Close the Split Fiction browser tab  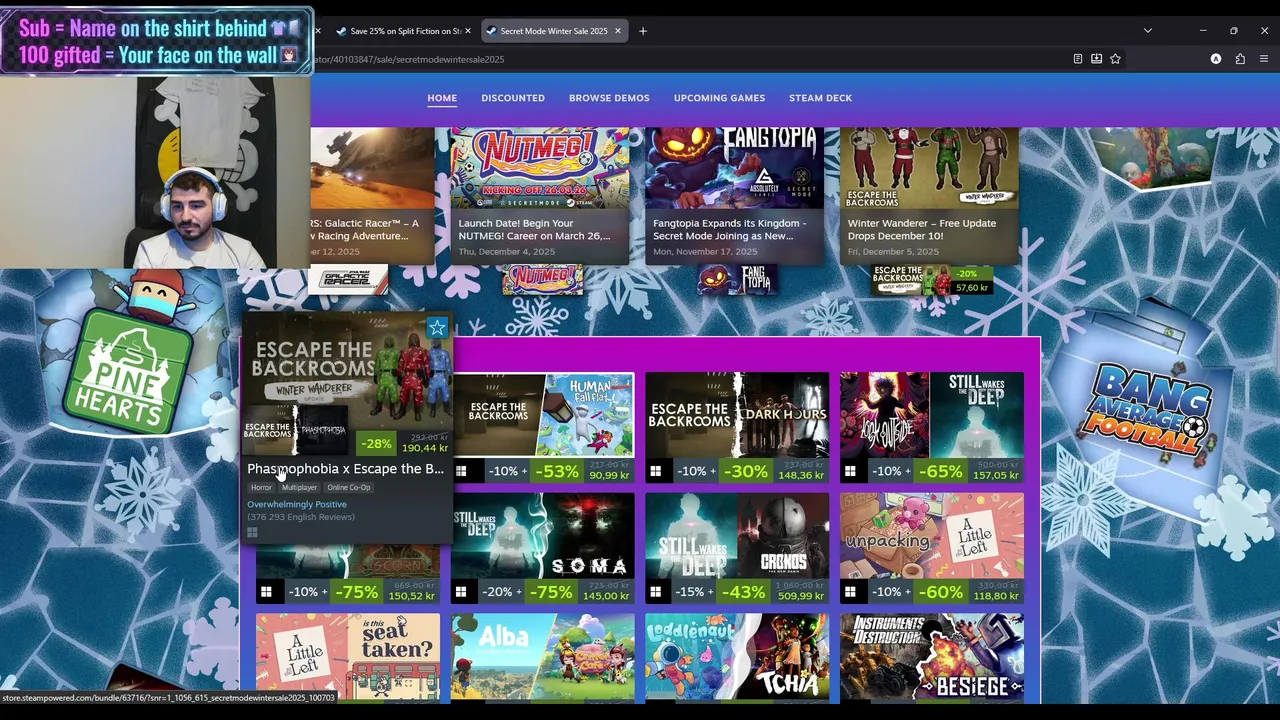tap(467, 31)
